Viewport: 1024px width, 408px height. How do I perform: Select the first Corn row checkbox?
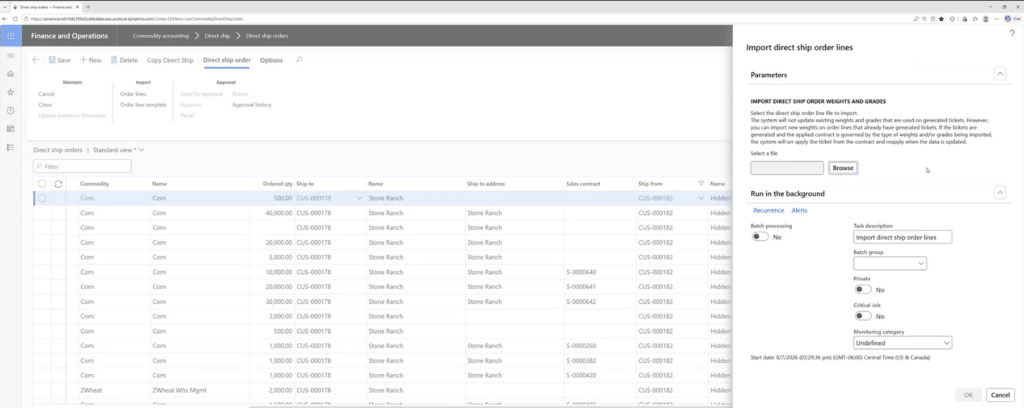pos(42,198)
